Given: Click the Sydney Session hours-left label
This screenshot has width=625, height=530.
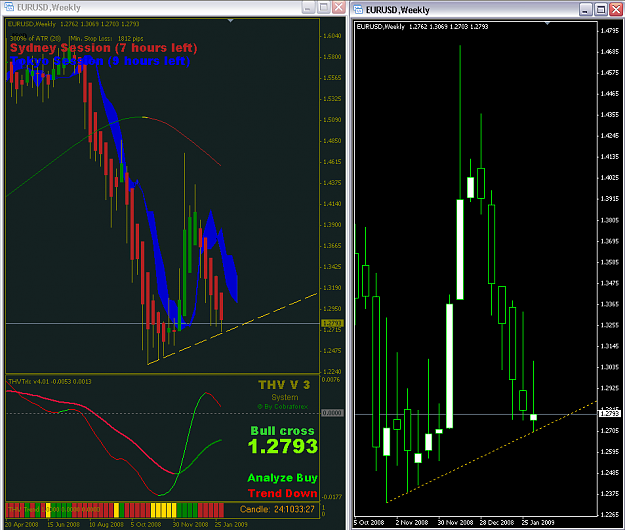Looking at the screenshot, I should [104, 48].
